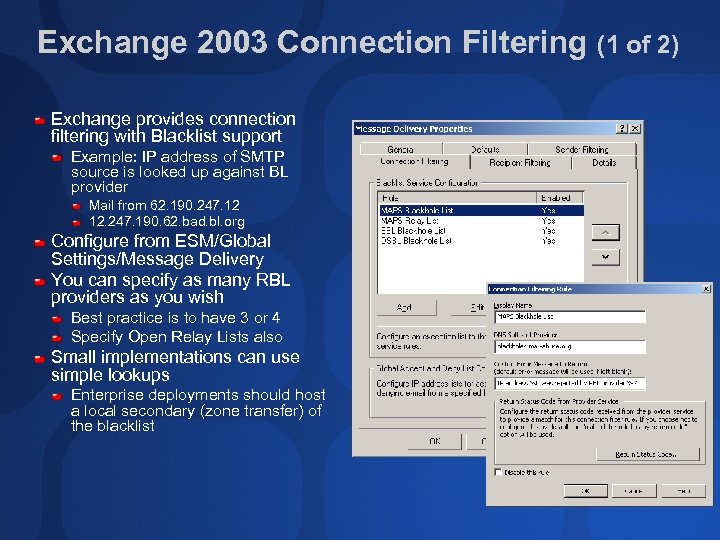720x540 pixels.
Task: Click the Enabled value Yes for DSBL Blackhole List
Action: (548, 241)
